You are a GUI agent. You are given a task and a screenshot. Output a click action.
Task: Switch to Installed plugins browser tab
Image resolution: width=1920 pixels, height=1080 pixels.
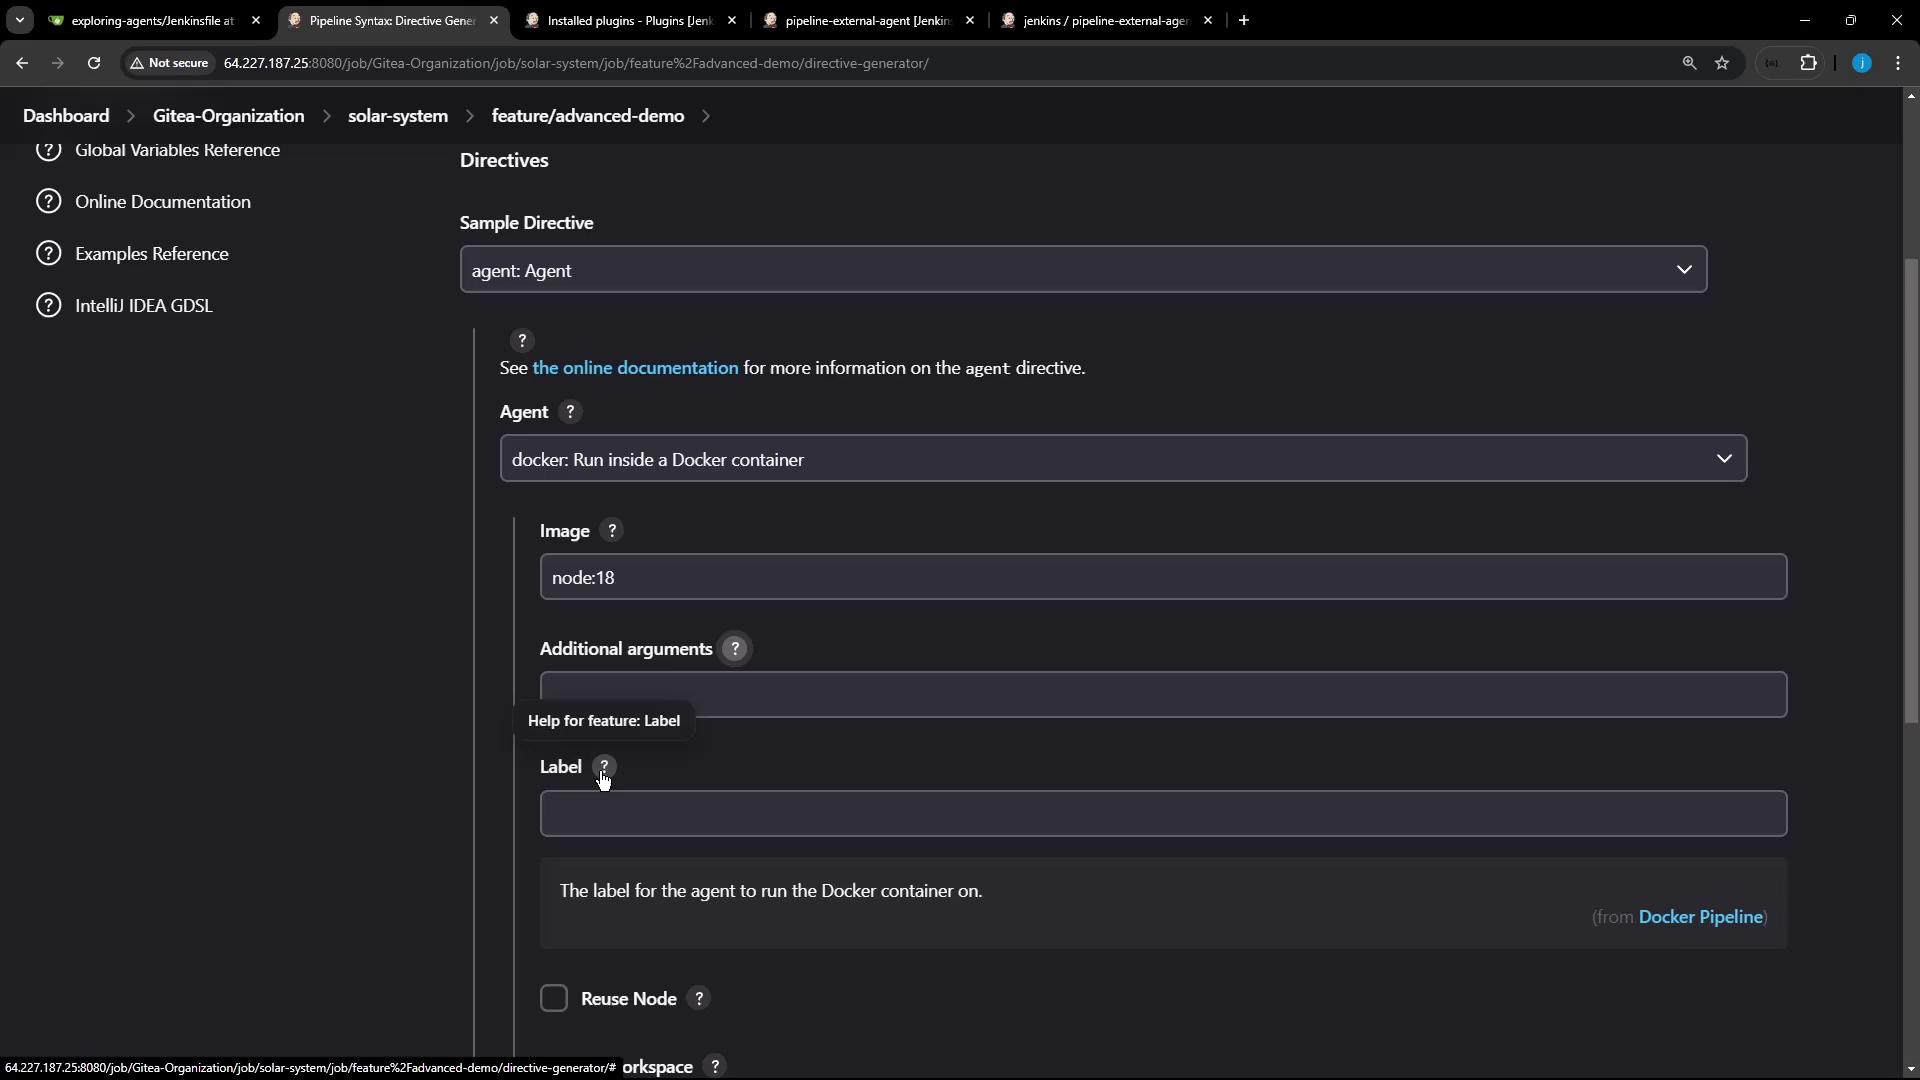click(630, 20)
